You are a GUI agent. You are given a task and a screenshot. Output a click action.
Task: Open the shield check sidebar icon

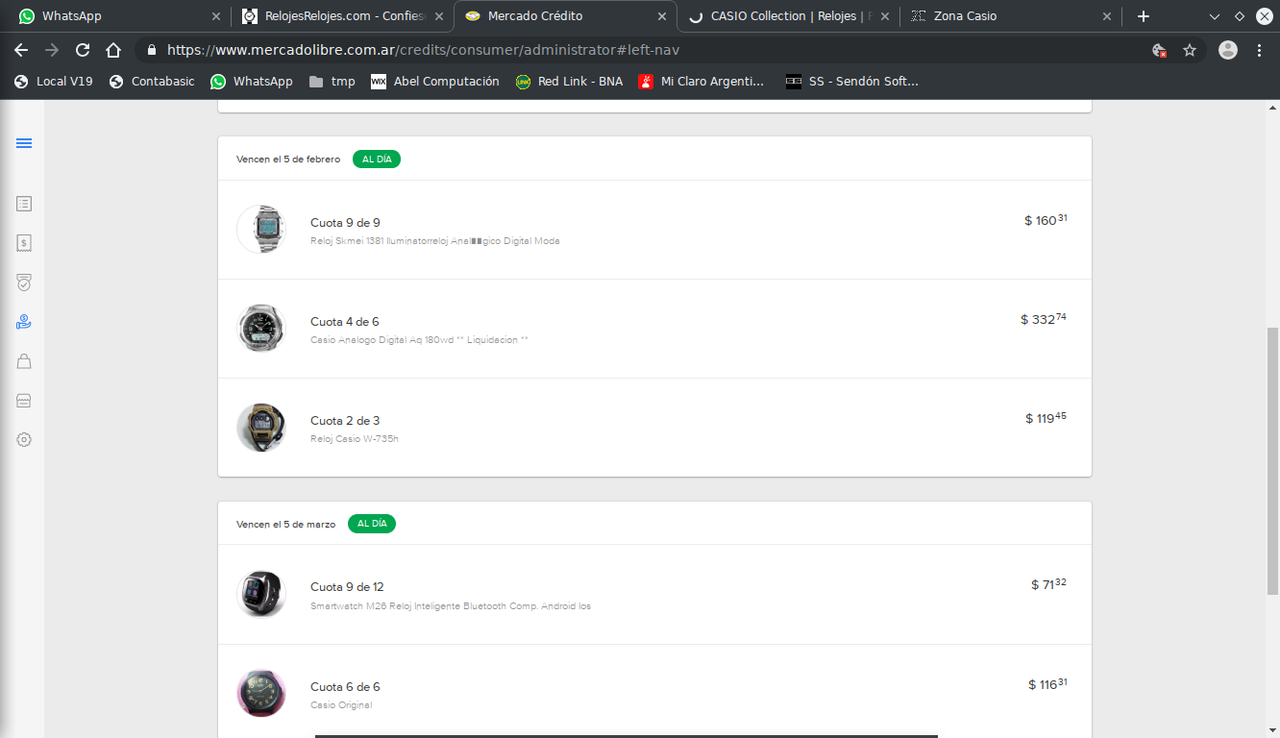(24, 283)
